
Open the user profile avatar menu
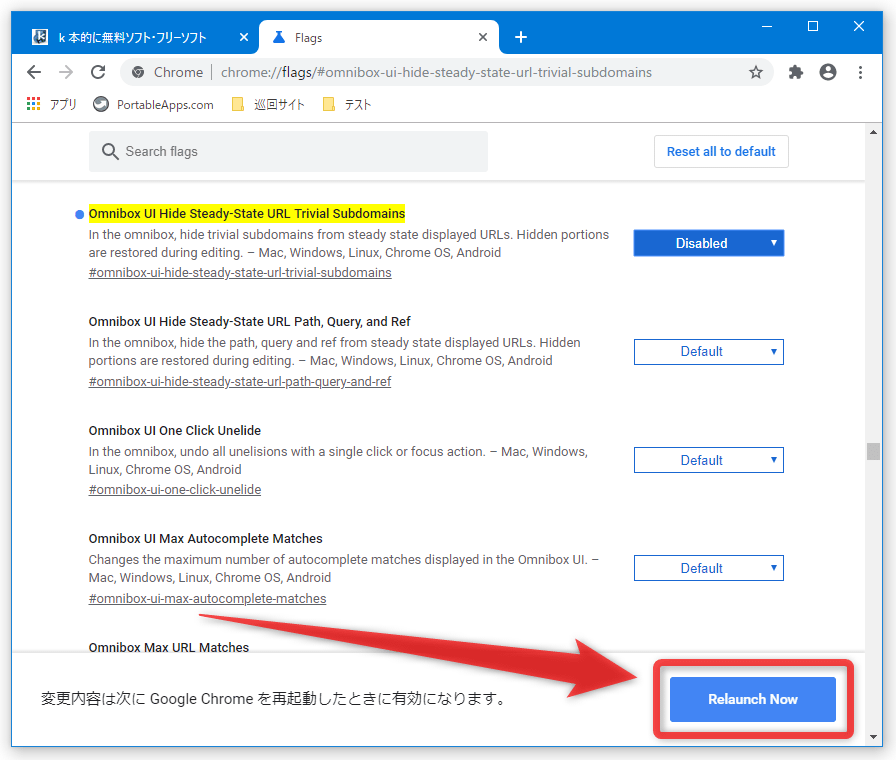tap(827, 73)
